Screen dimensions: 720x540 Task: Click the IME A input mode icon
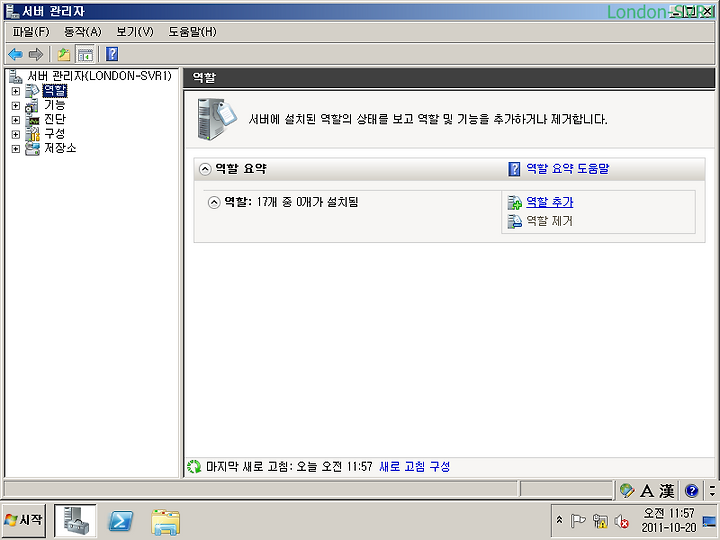coord(647,491)
